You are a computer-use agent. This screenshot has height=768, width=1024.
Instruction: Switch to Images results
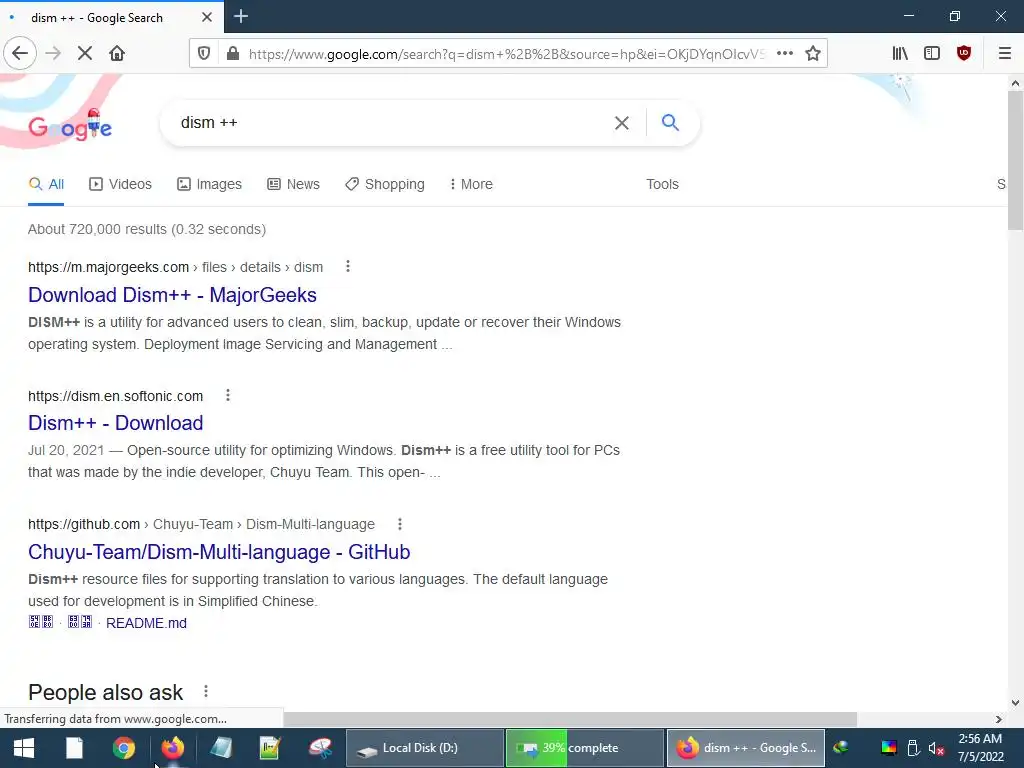(209, 184)
